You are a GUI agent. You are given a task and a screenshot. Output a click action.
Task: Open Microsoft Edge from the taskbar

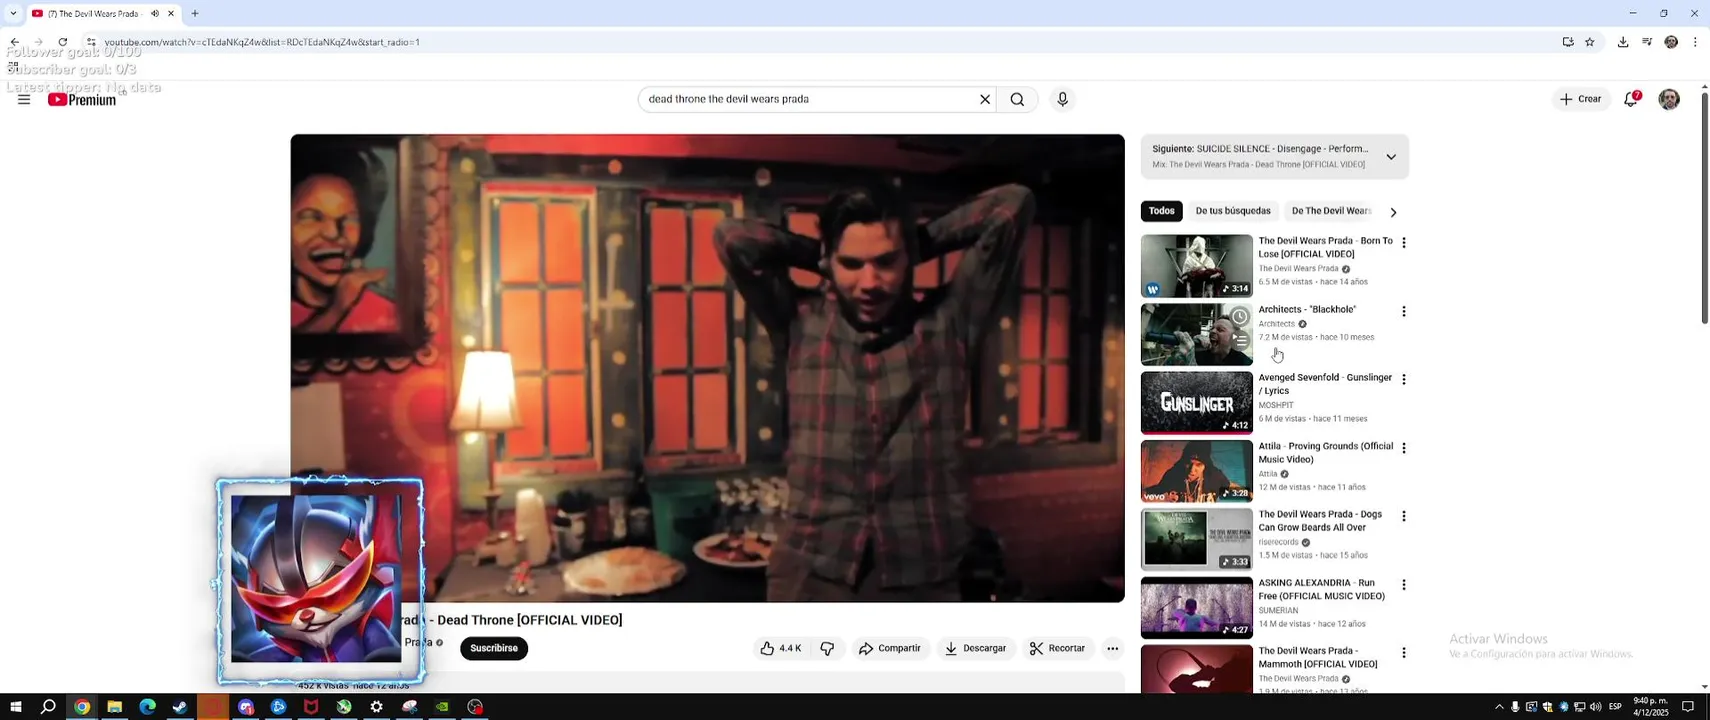pos(147,707)
